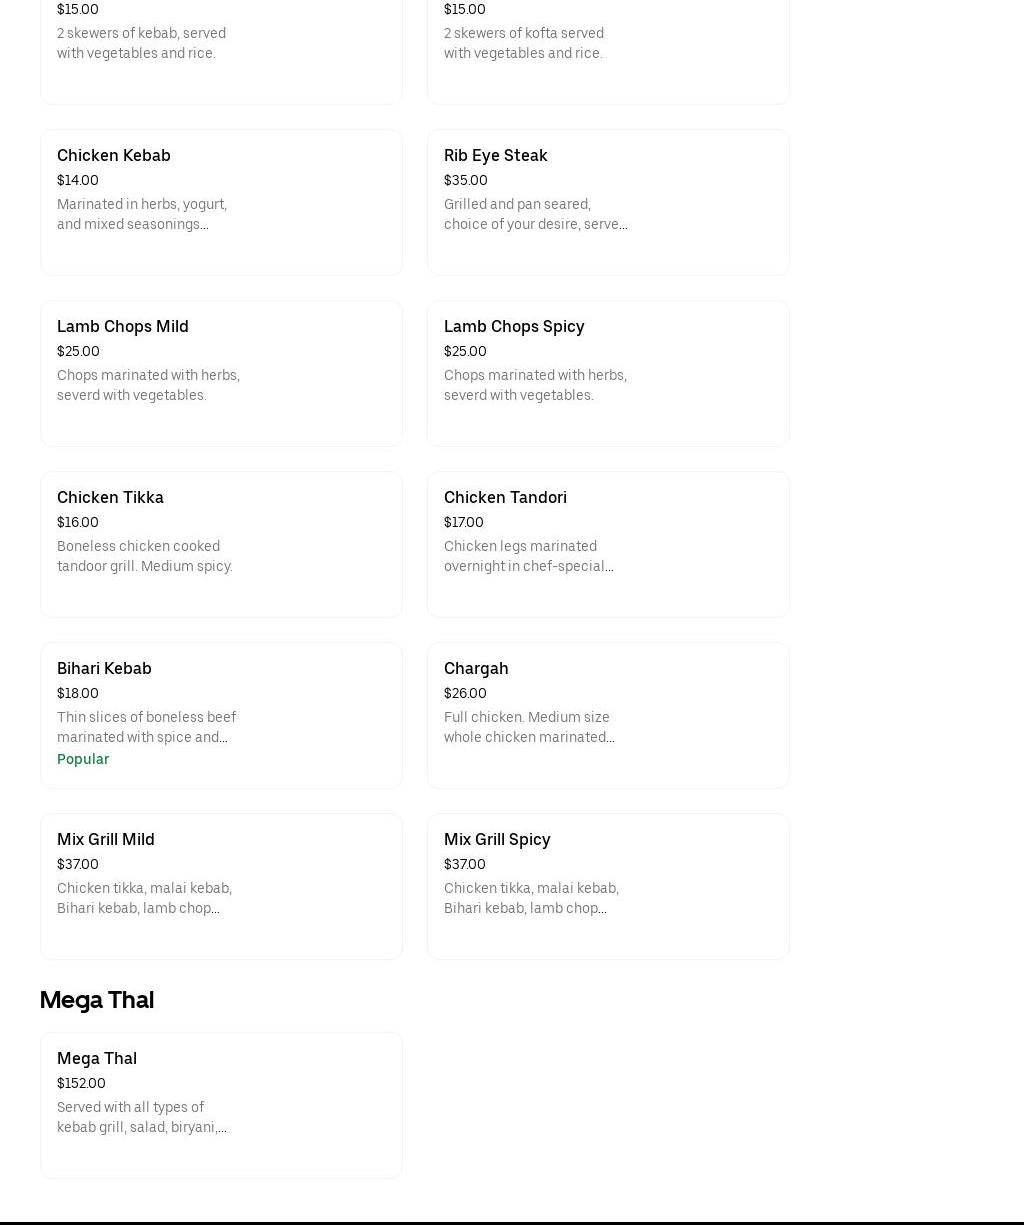Open the $152.00 Mega Thal item card
1024x1225 pixels.
pyautogui.click(x=220, y=1105)
